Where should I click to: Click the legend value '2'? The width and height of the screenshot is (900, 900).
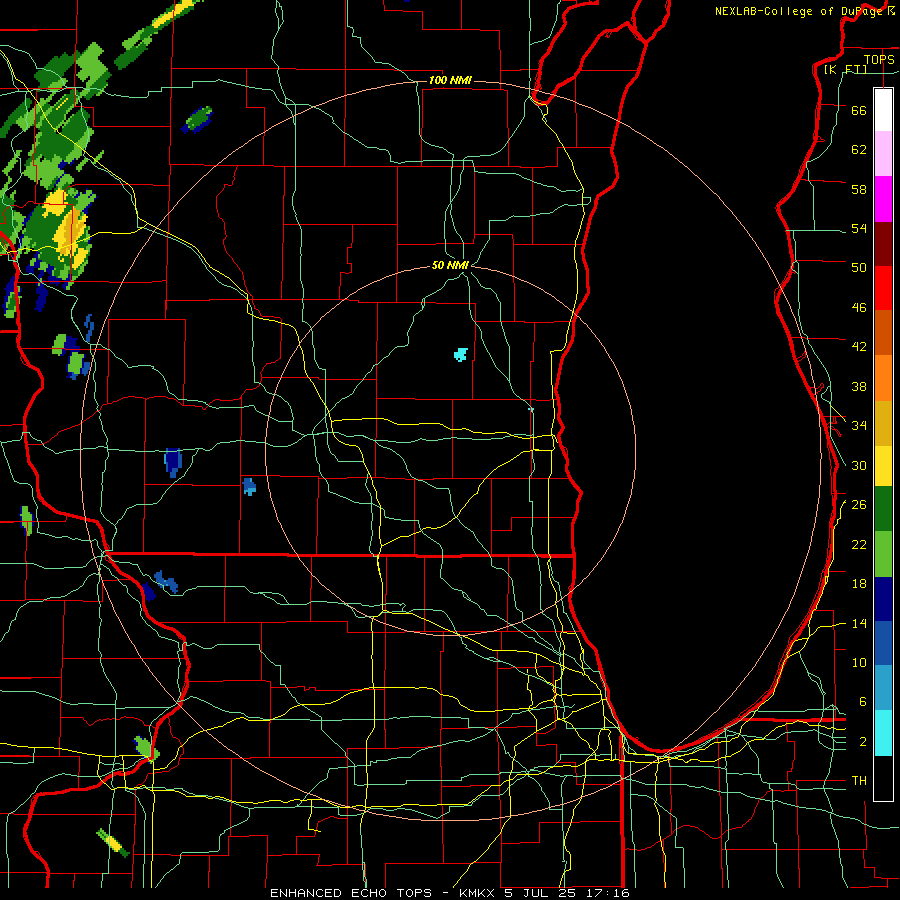pyautogui.click(x=863, y=742)
